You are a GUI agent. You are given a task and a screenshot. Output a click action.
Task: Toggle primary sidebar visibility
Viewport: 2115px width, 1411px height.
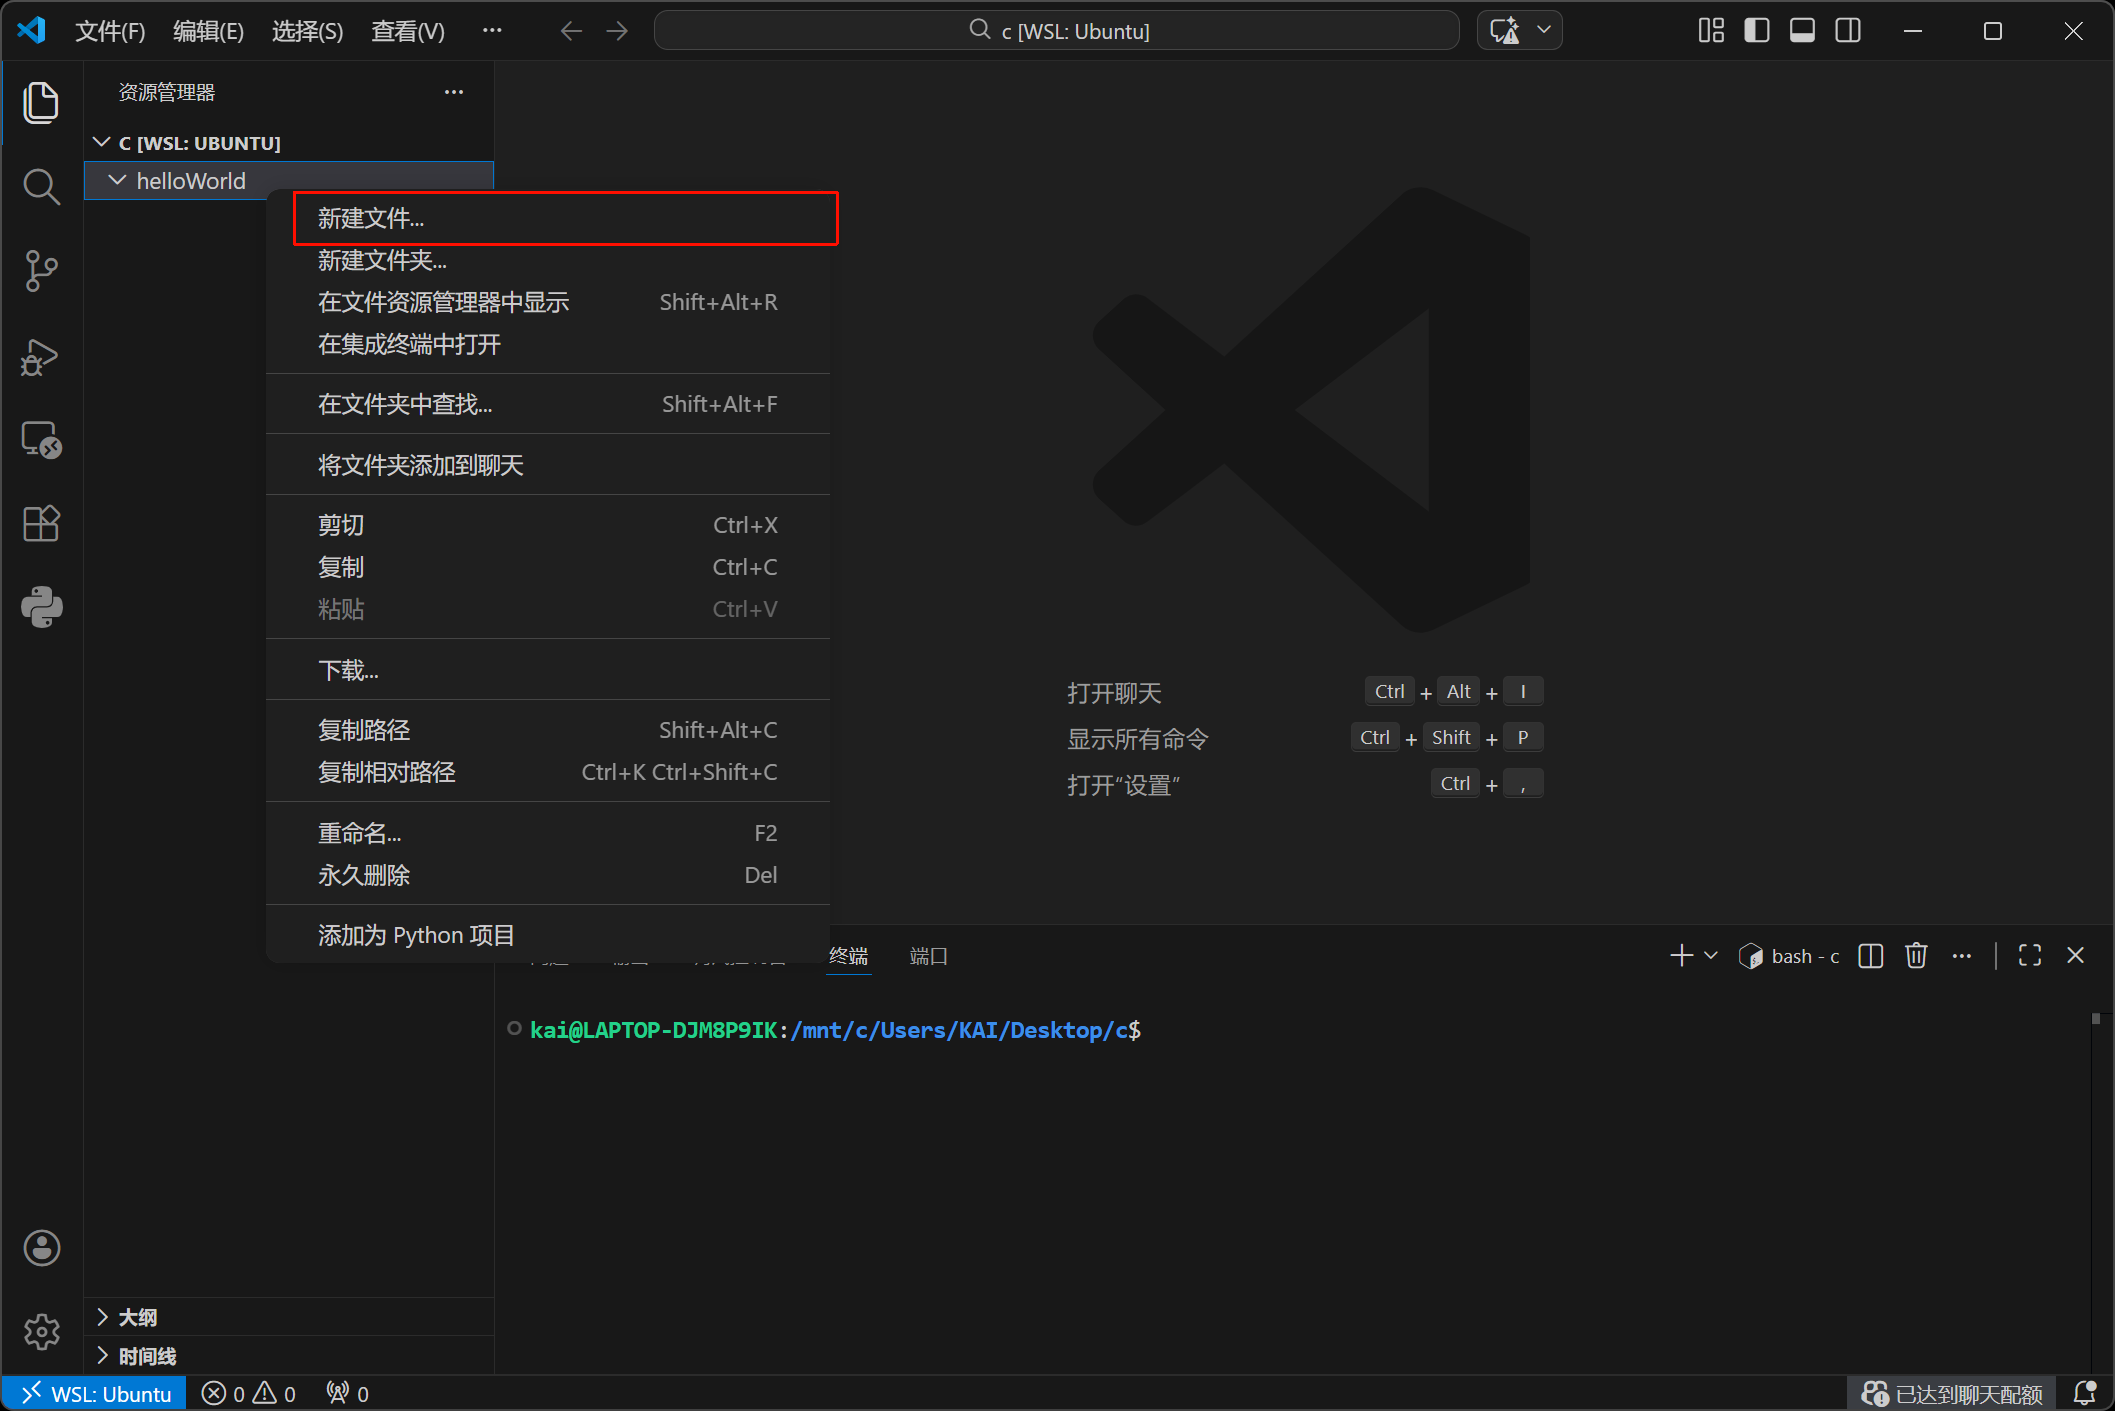point(1757,31)
